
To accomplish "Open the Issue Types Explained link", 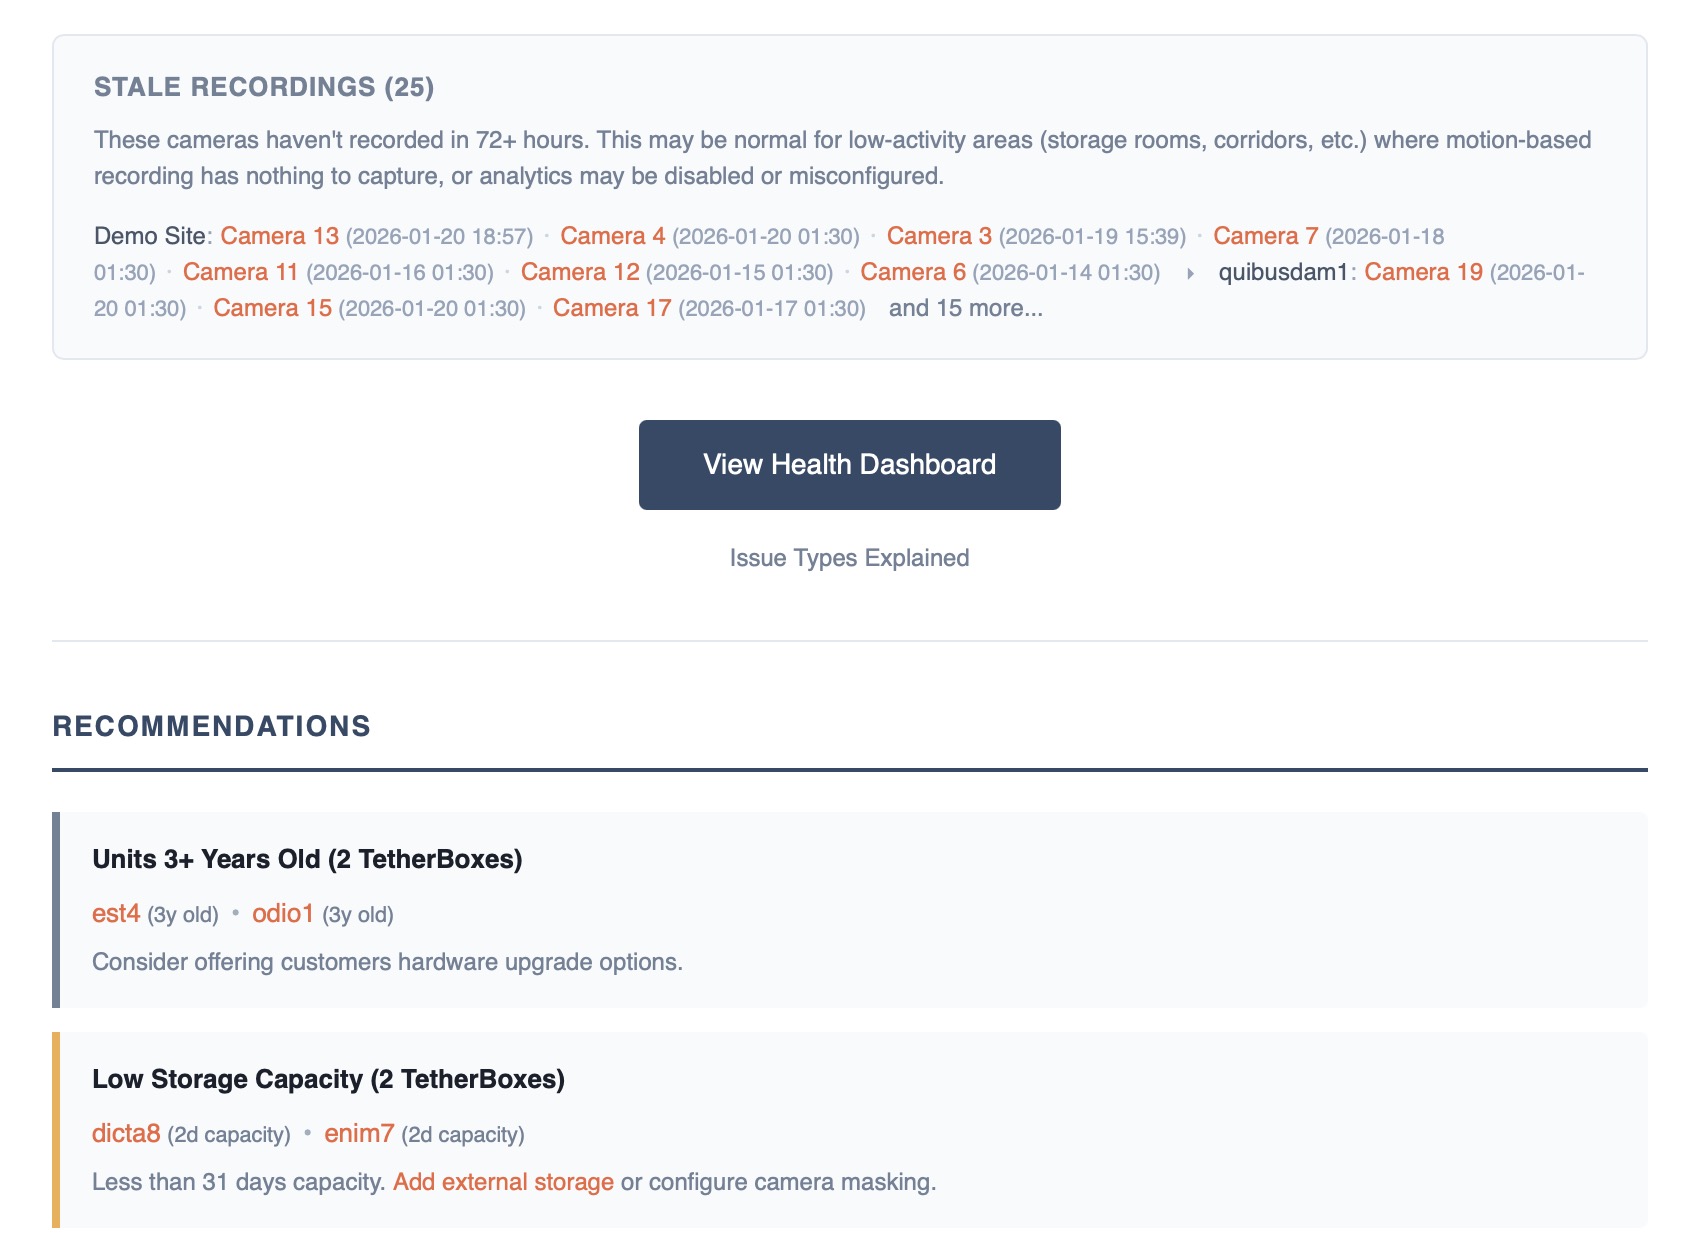I will [849, 558].
